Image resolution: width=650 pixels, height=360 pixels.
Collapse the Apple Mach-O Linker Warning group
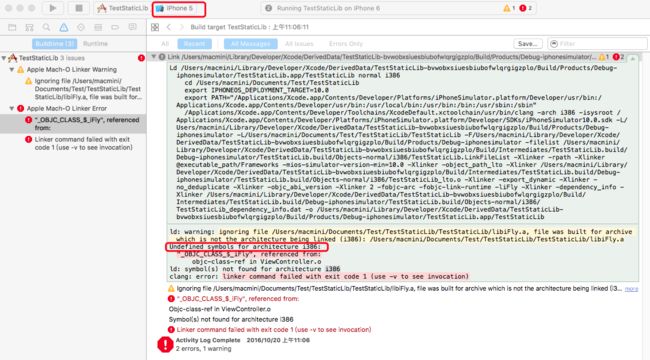pos(12,70)
